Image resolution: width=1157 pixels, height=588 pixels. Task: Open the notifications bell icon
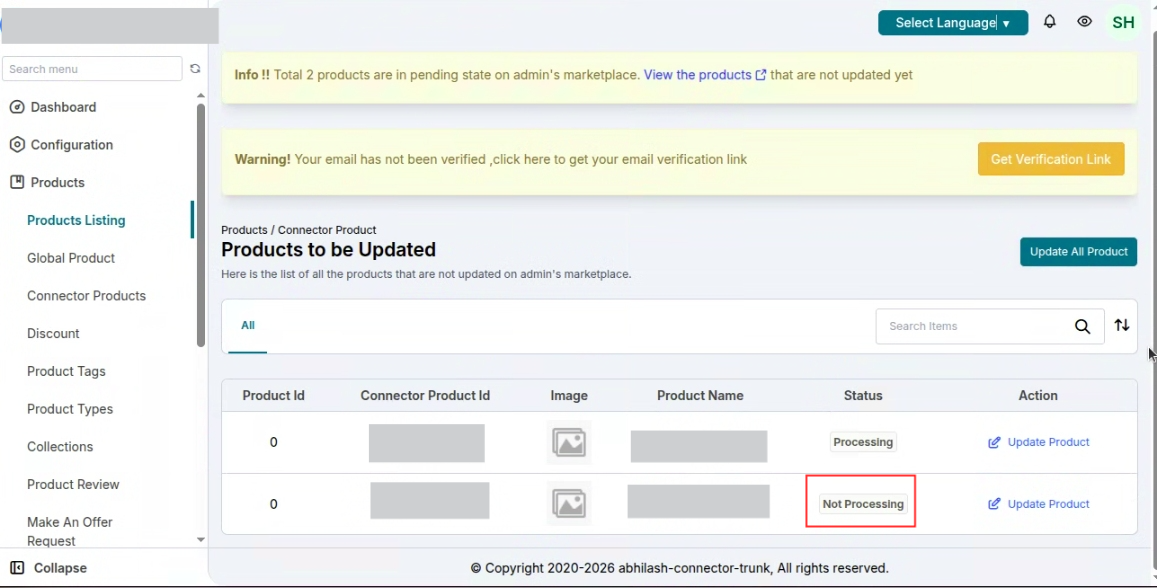tap(1049, 21)
